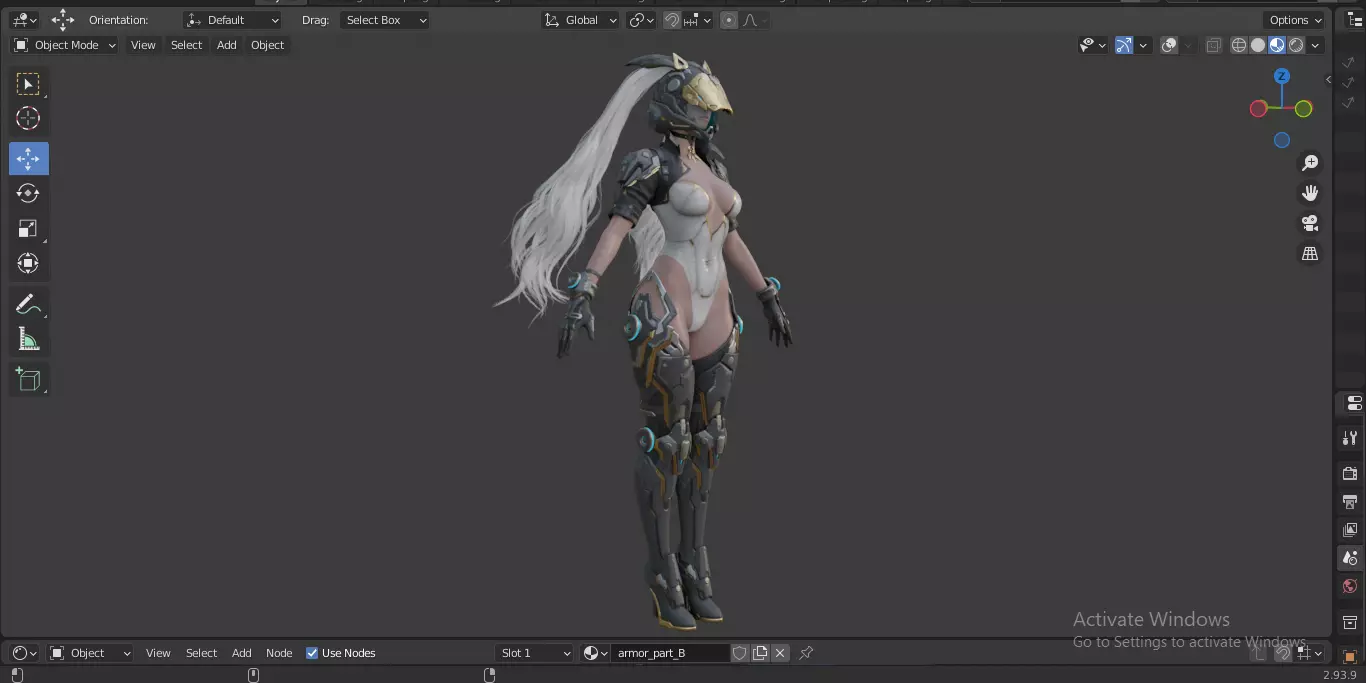
Task: Enable Solid viewport shading
Action: (x=1258, y=45)
